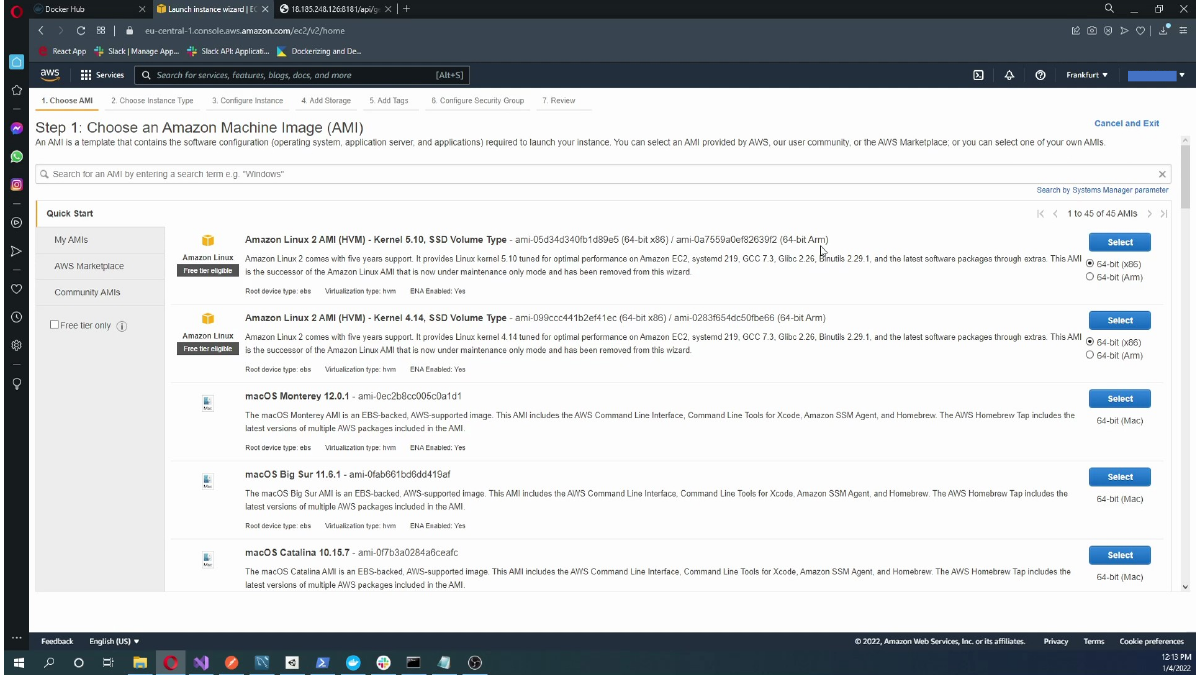Open AWS Marketplace in sidebar
Screen dimensions: 1201x675
coord(89,266)
